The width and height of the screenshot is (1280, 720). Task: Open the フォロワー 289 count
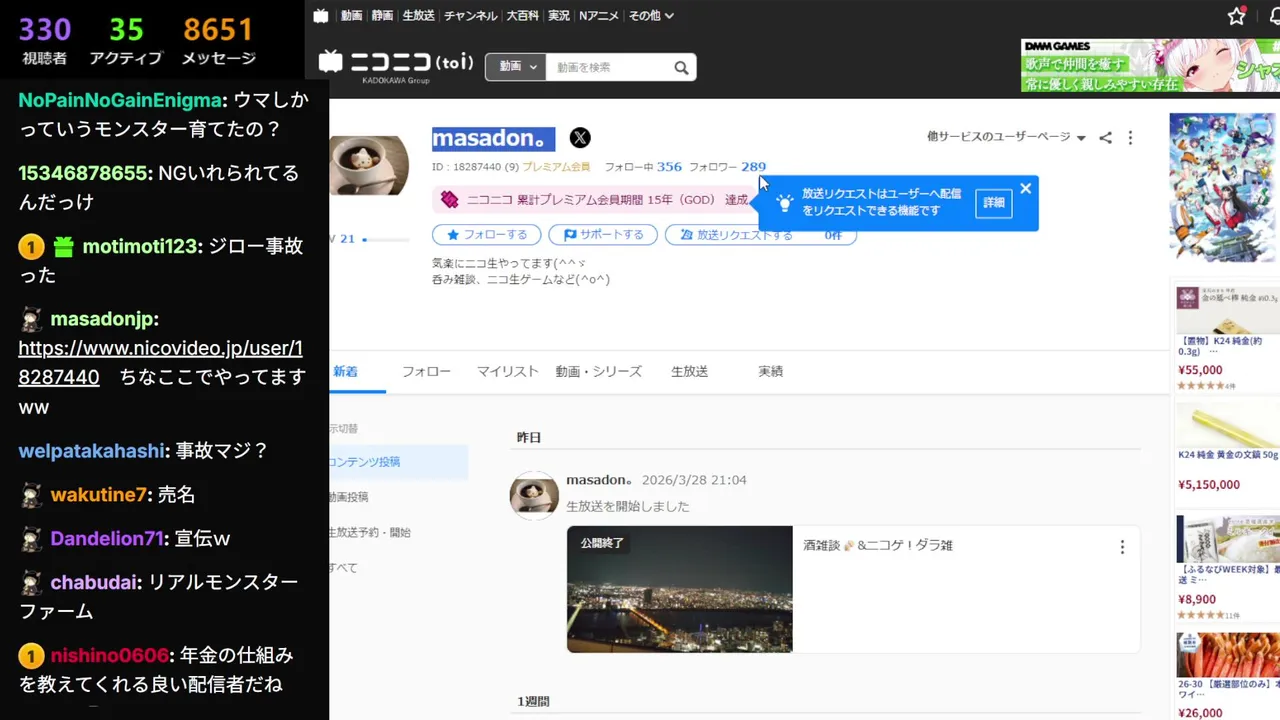click(728, 167)
